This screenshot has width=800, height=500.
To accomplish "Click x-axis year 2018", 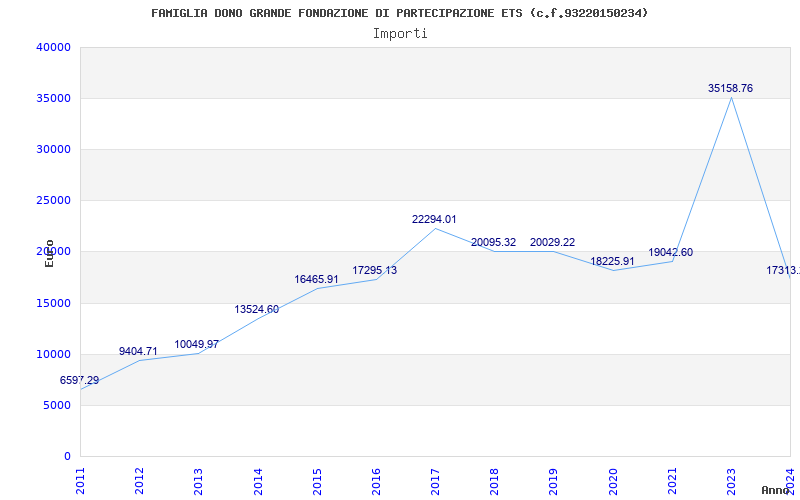I will click(495, 481).
